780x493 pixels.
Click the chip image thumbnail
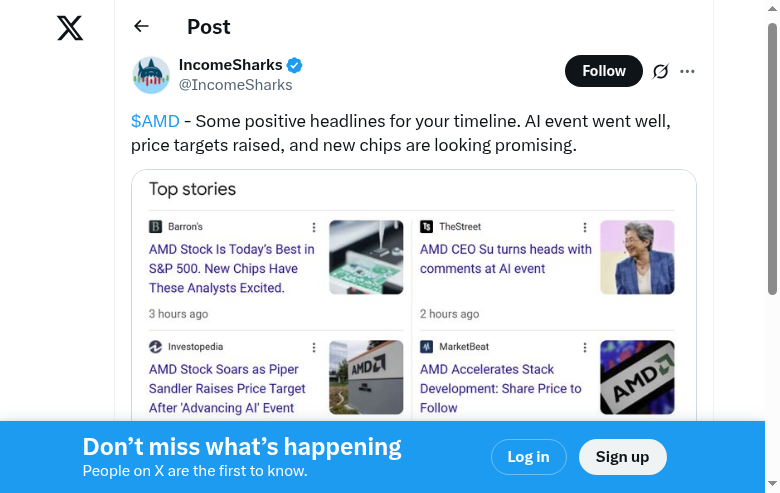[366, 257]
